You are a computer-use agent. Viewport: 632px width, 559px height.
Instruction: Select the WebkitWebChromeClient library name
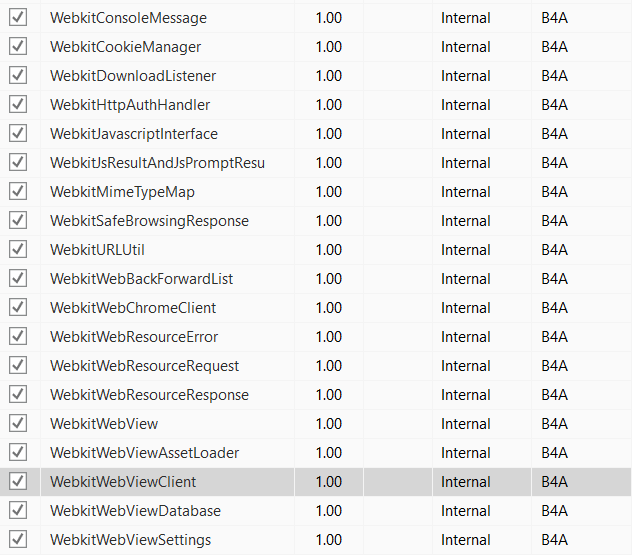[x=133, y=308]
